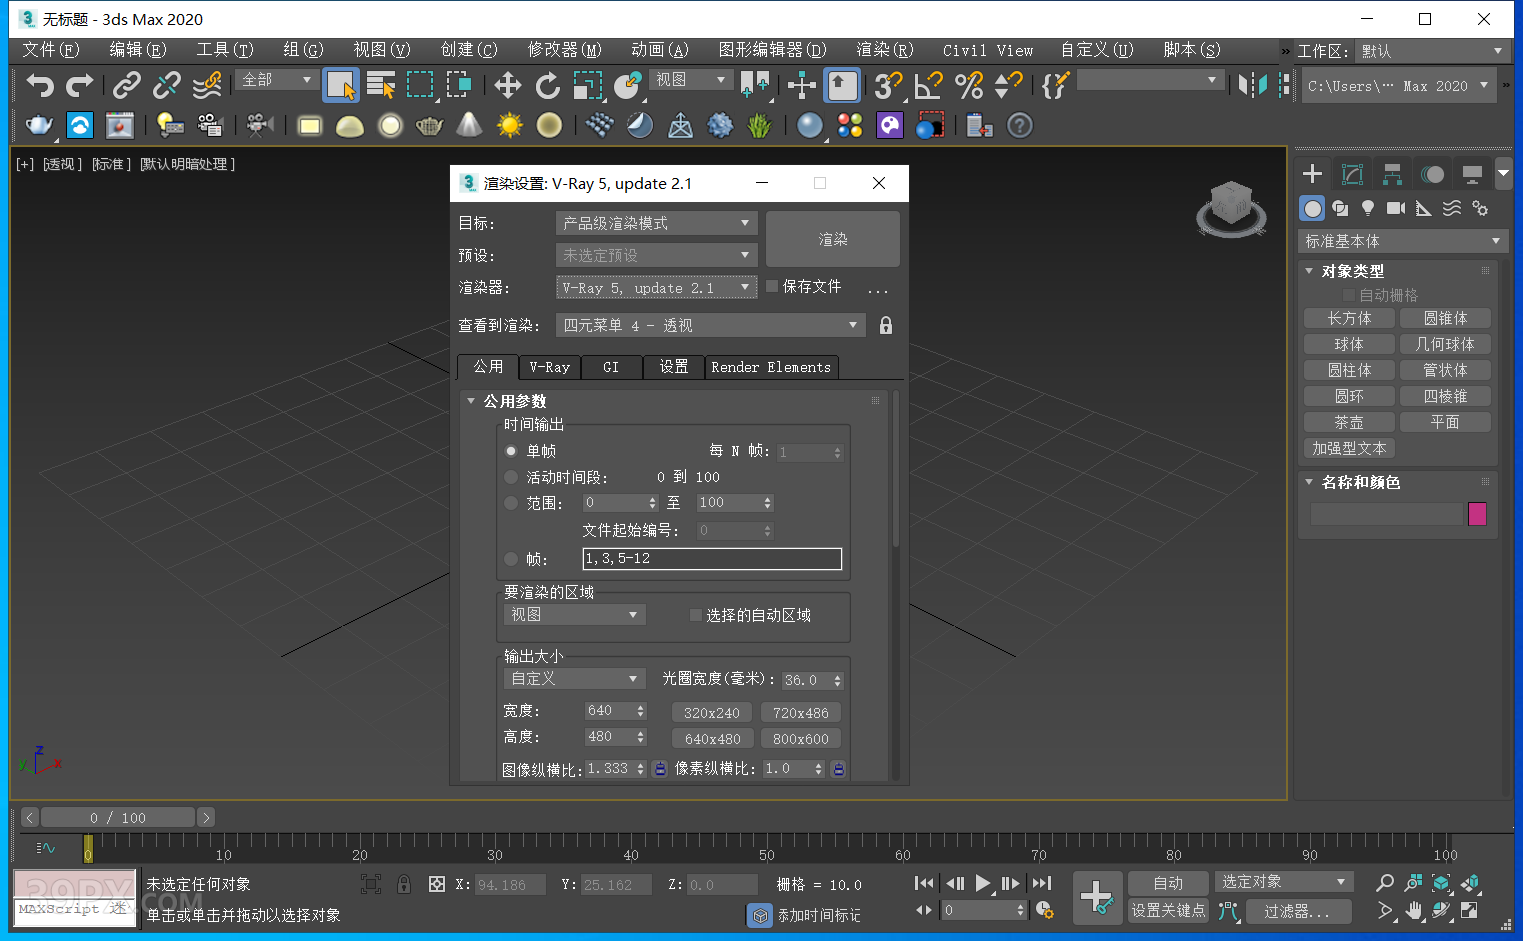Open the 要渲染的区域 视图 dropdown
Viewport: 1523px width, 941px height.
574,615
